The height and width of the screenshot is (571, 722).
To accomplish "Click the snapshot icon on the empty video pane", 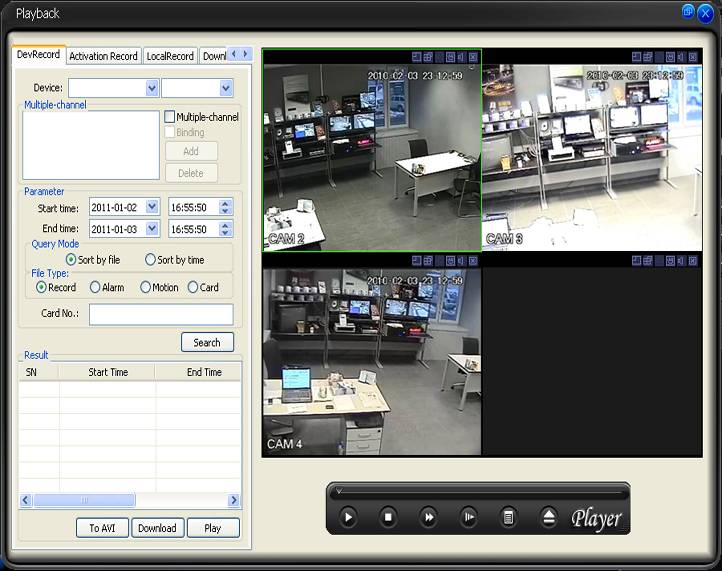I will tap(670, 261).
